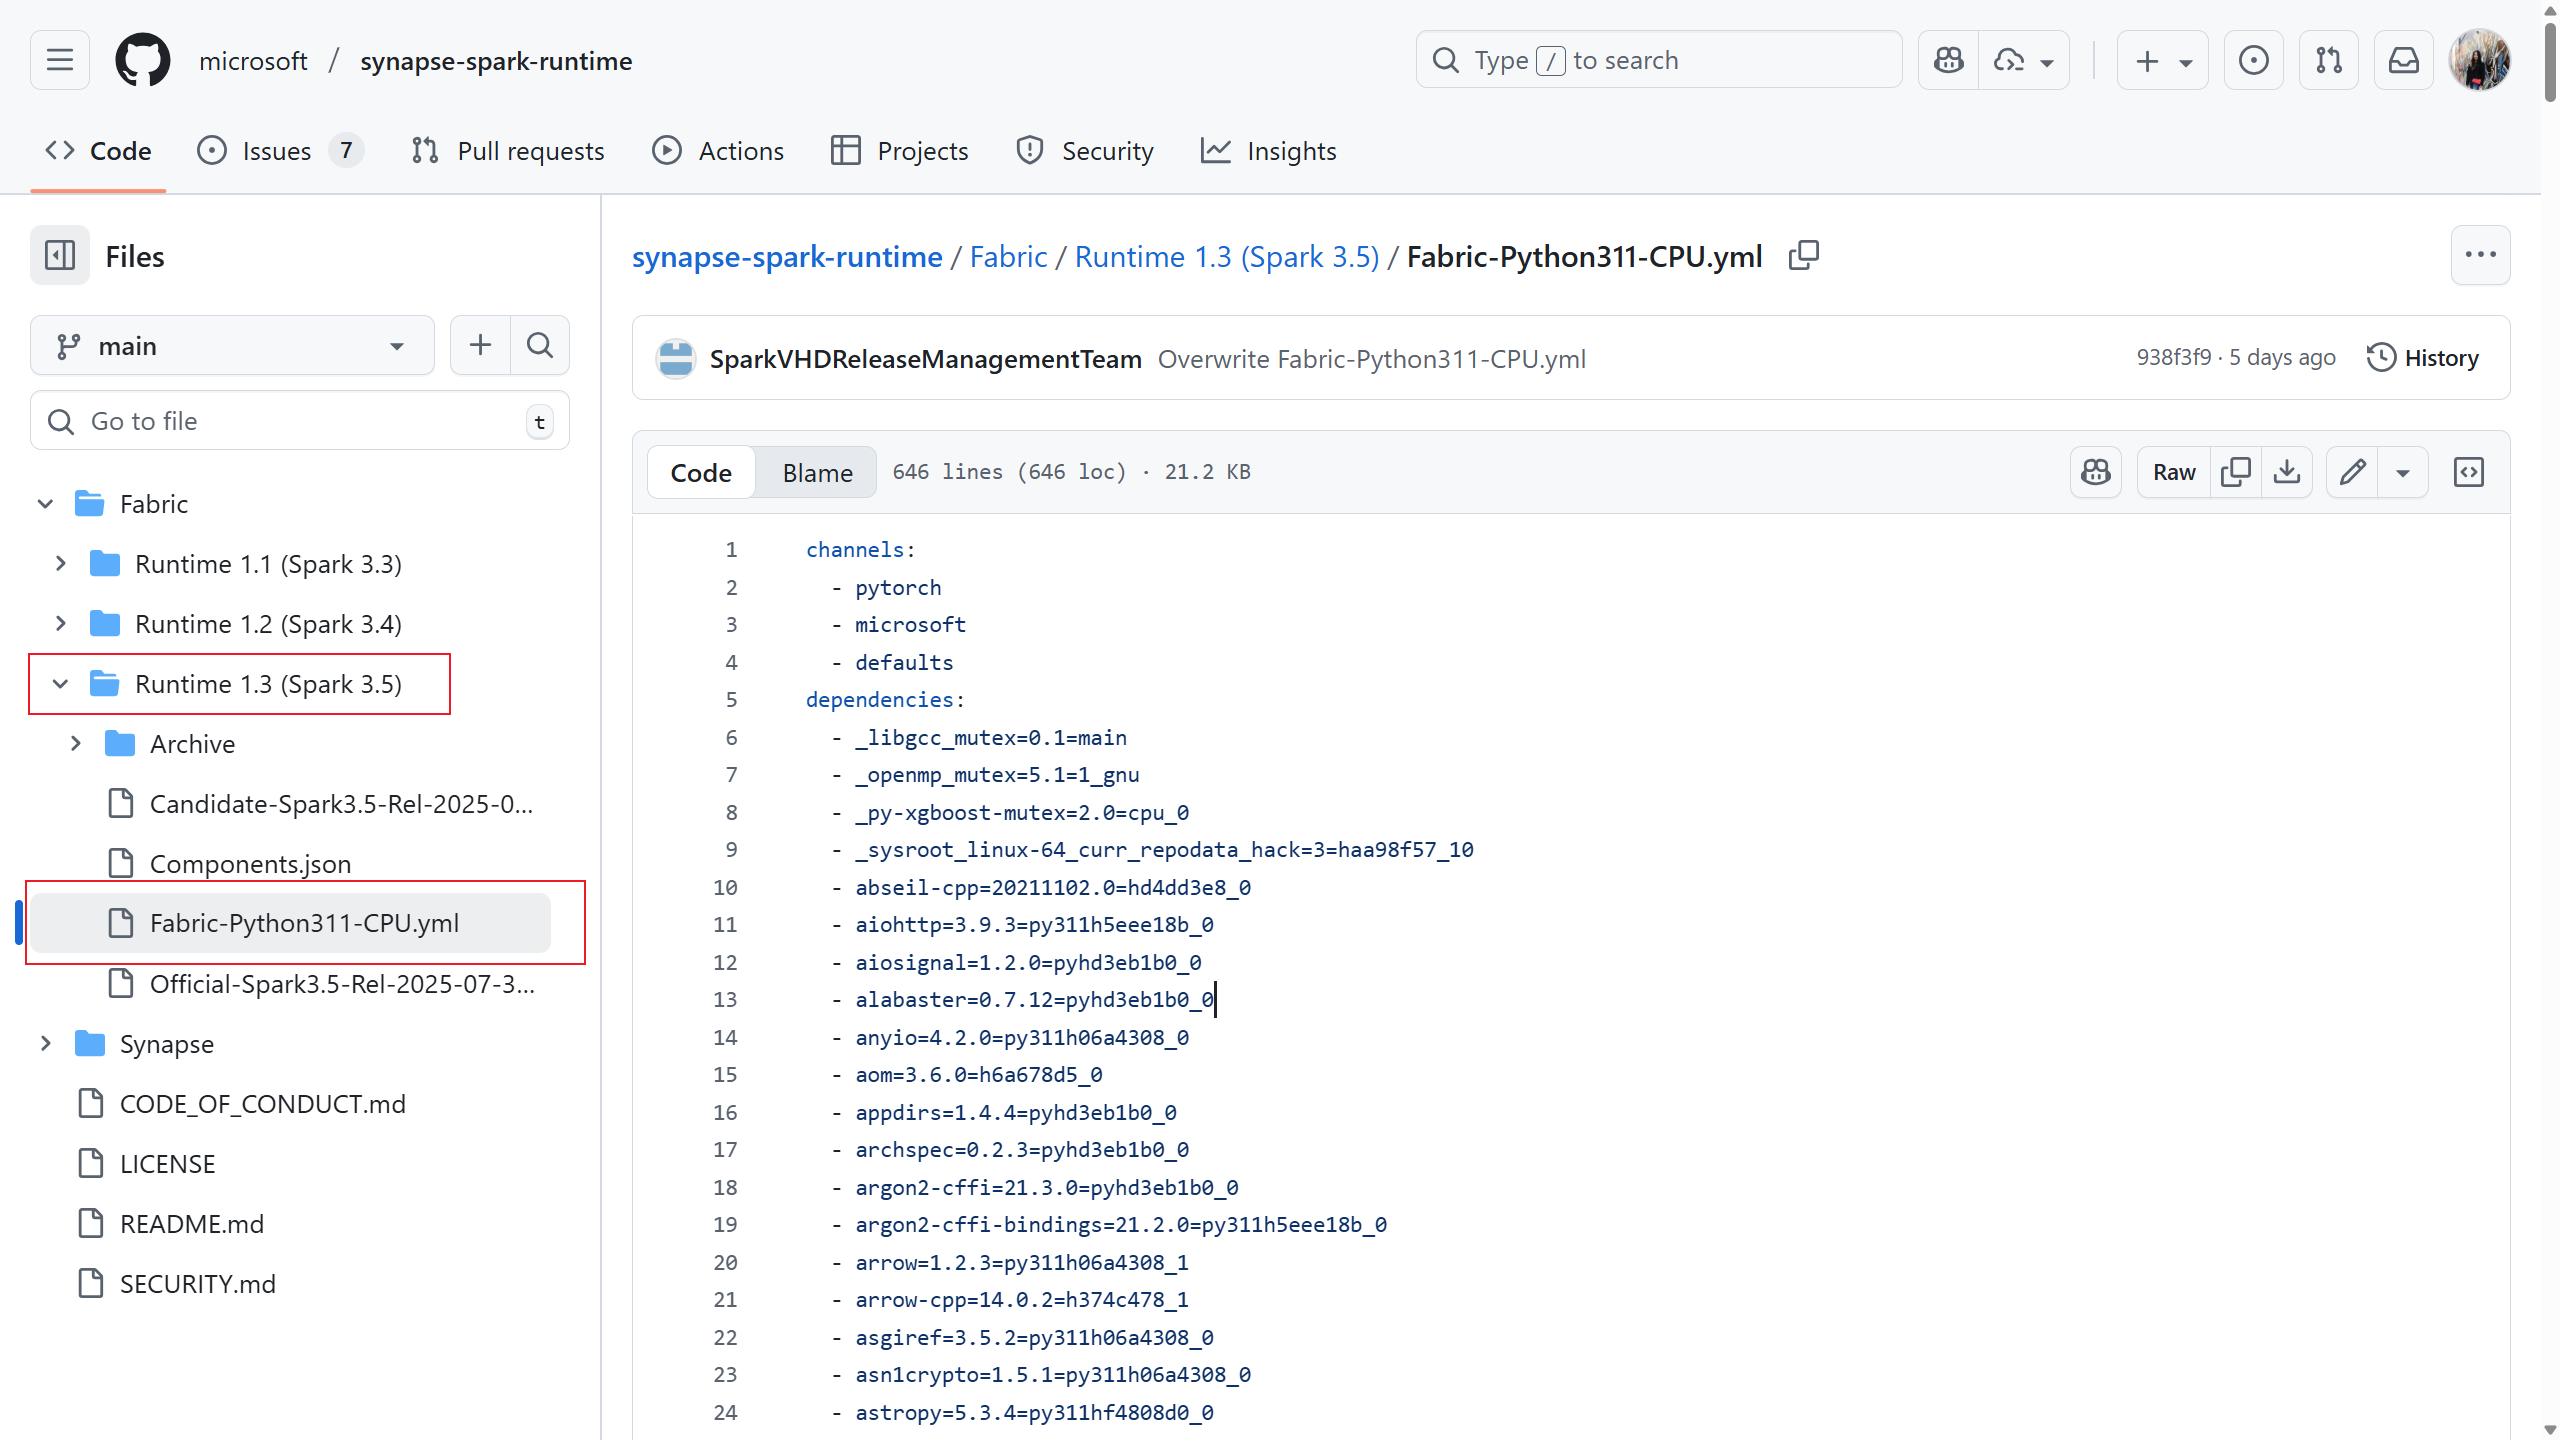View the file History
The image size is (2560, 1440).
click(2423, 358)
